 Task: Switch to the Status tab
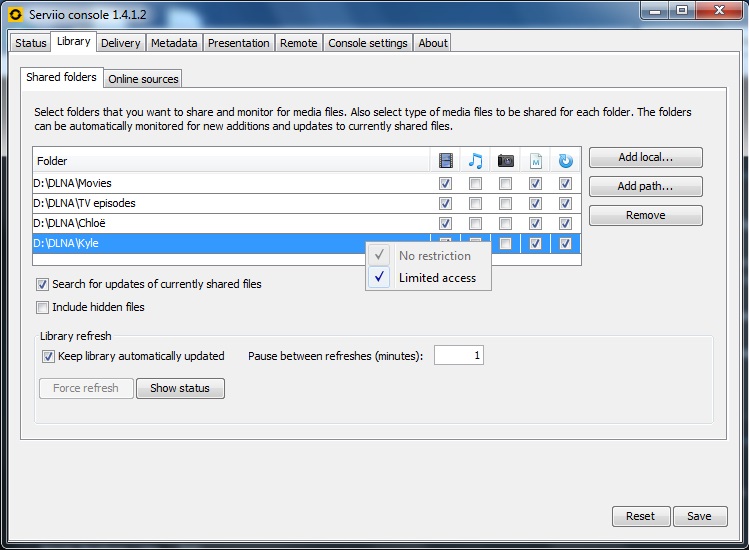click(x=31, y=43)
